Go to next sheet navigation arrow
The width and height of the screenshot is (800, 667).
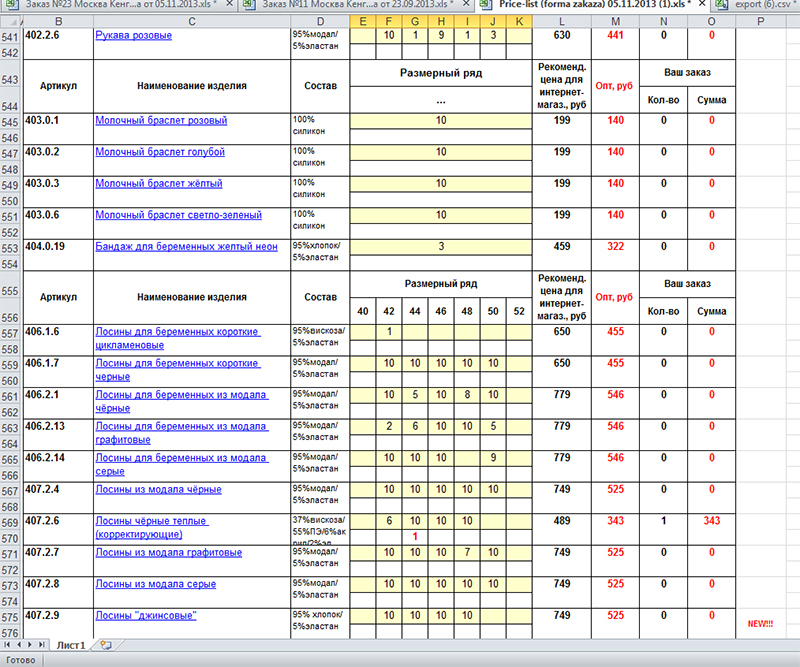(x=30, y=645)
